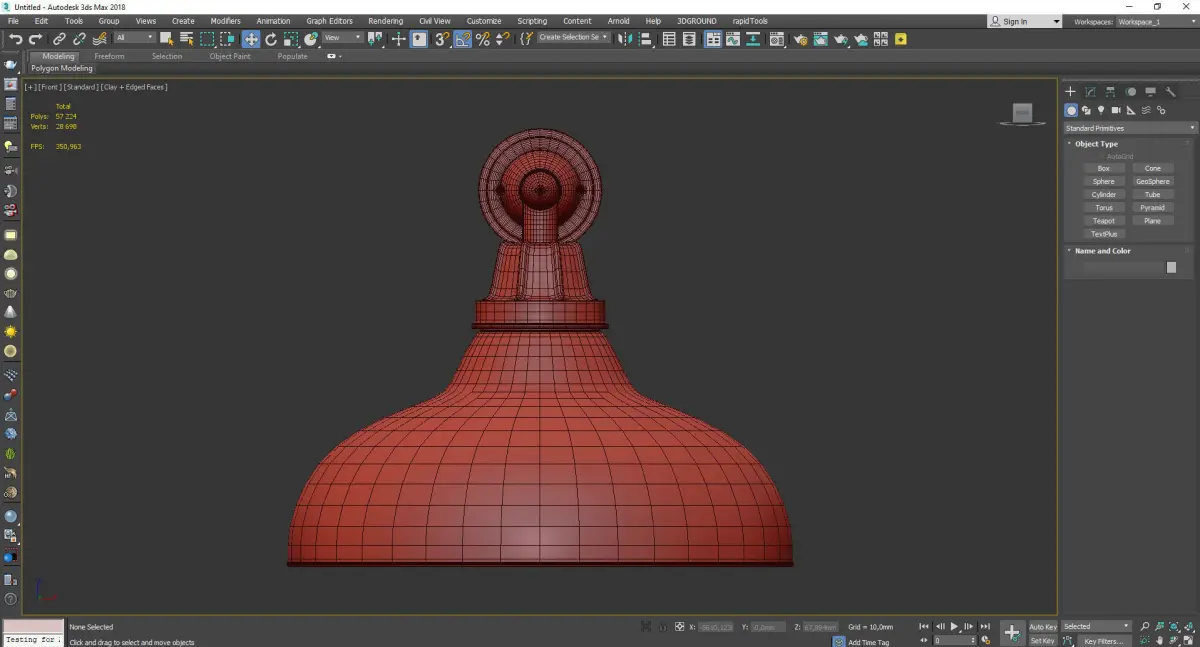Click the object color swatch
This screenshot has height=647, width=1200.
pos(1171,268)
